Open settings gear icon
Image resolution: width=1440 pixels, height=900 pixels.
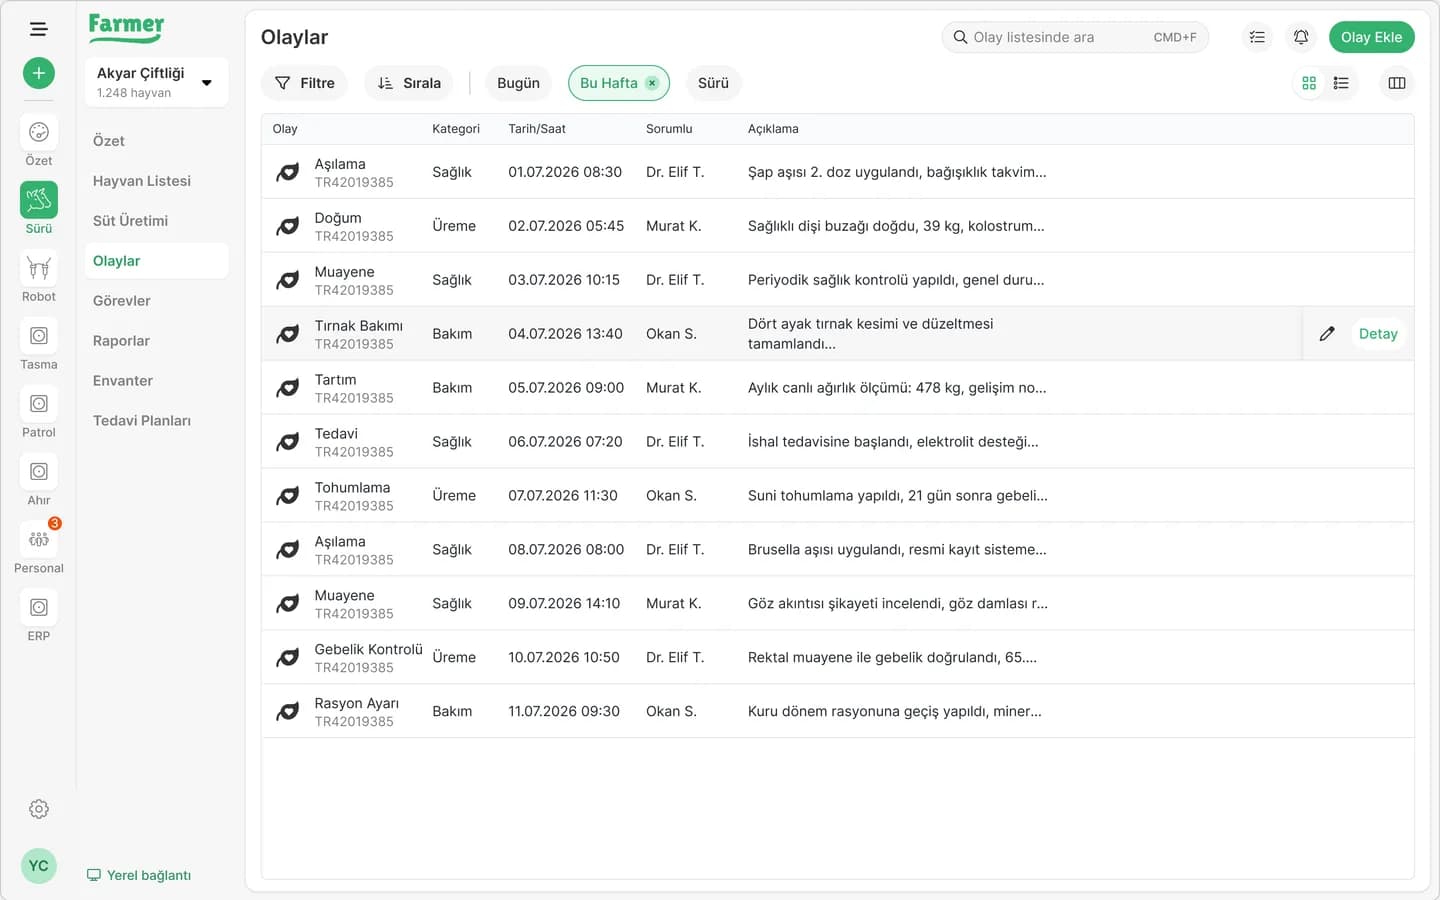[x=39, y=809]
